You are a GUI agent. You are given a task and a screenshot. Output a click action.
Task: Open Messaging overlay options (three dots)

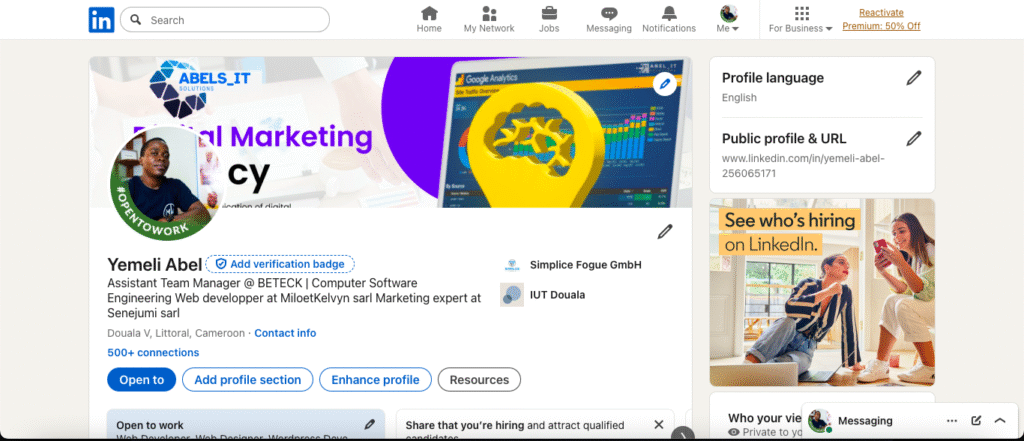(x=952, y=421)
